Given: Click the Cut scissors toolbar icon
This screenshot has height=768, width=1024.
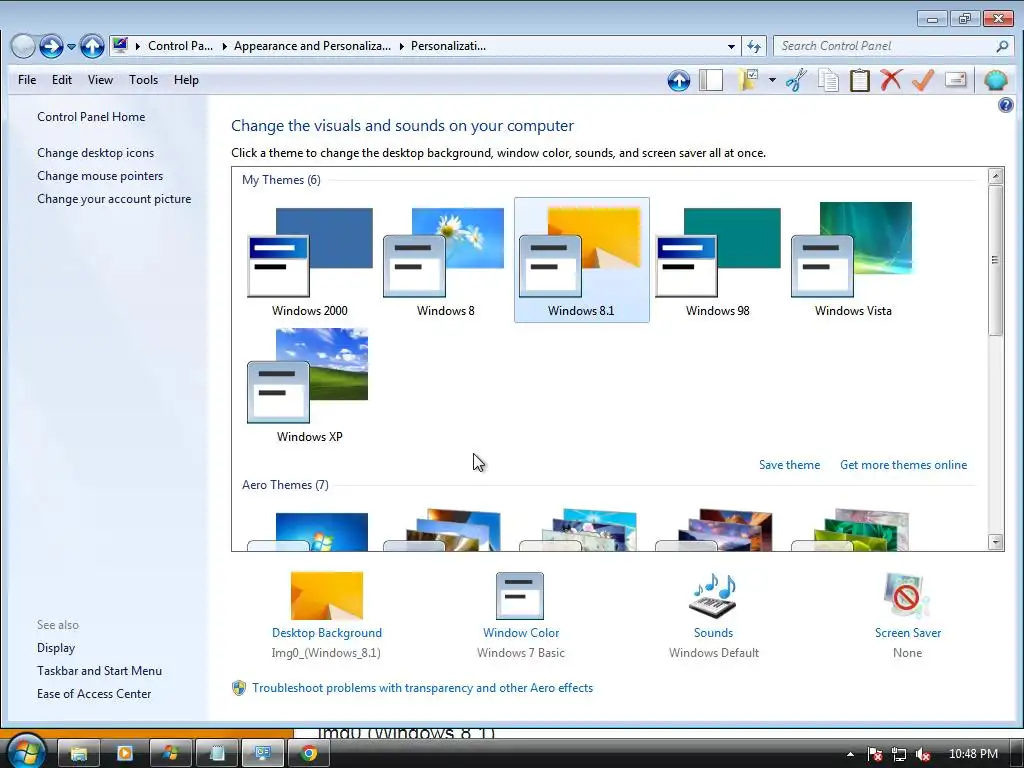Looking at the screenshot, I should (796, 80).
